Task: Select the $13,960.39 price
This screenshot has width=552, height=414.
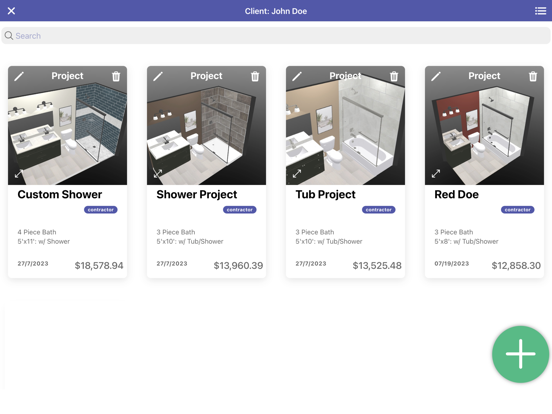Action: [238, 265]
